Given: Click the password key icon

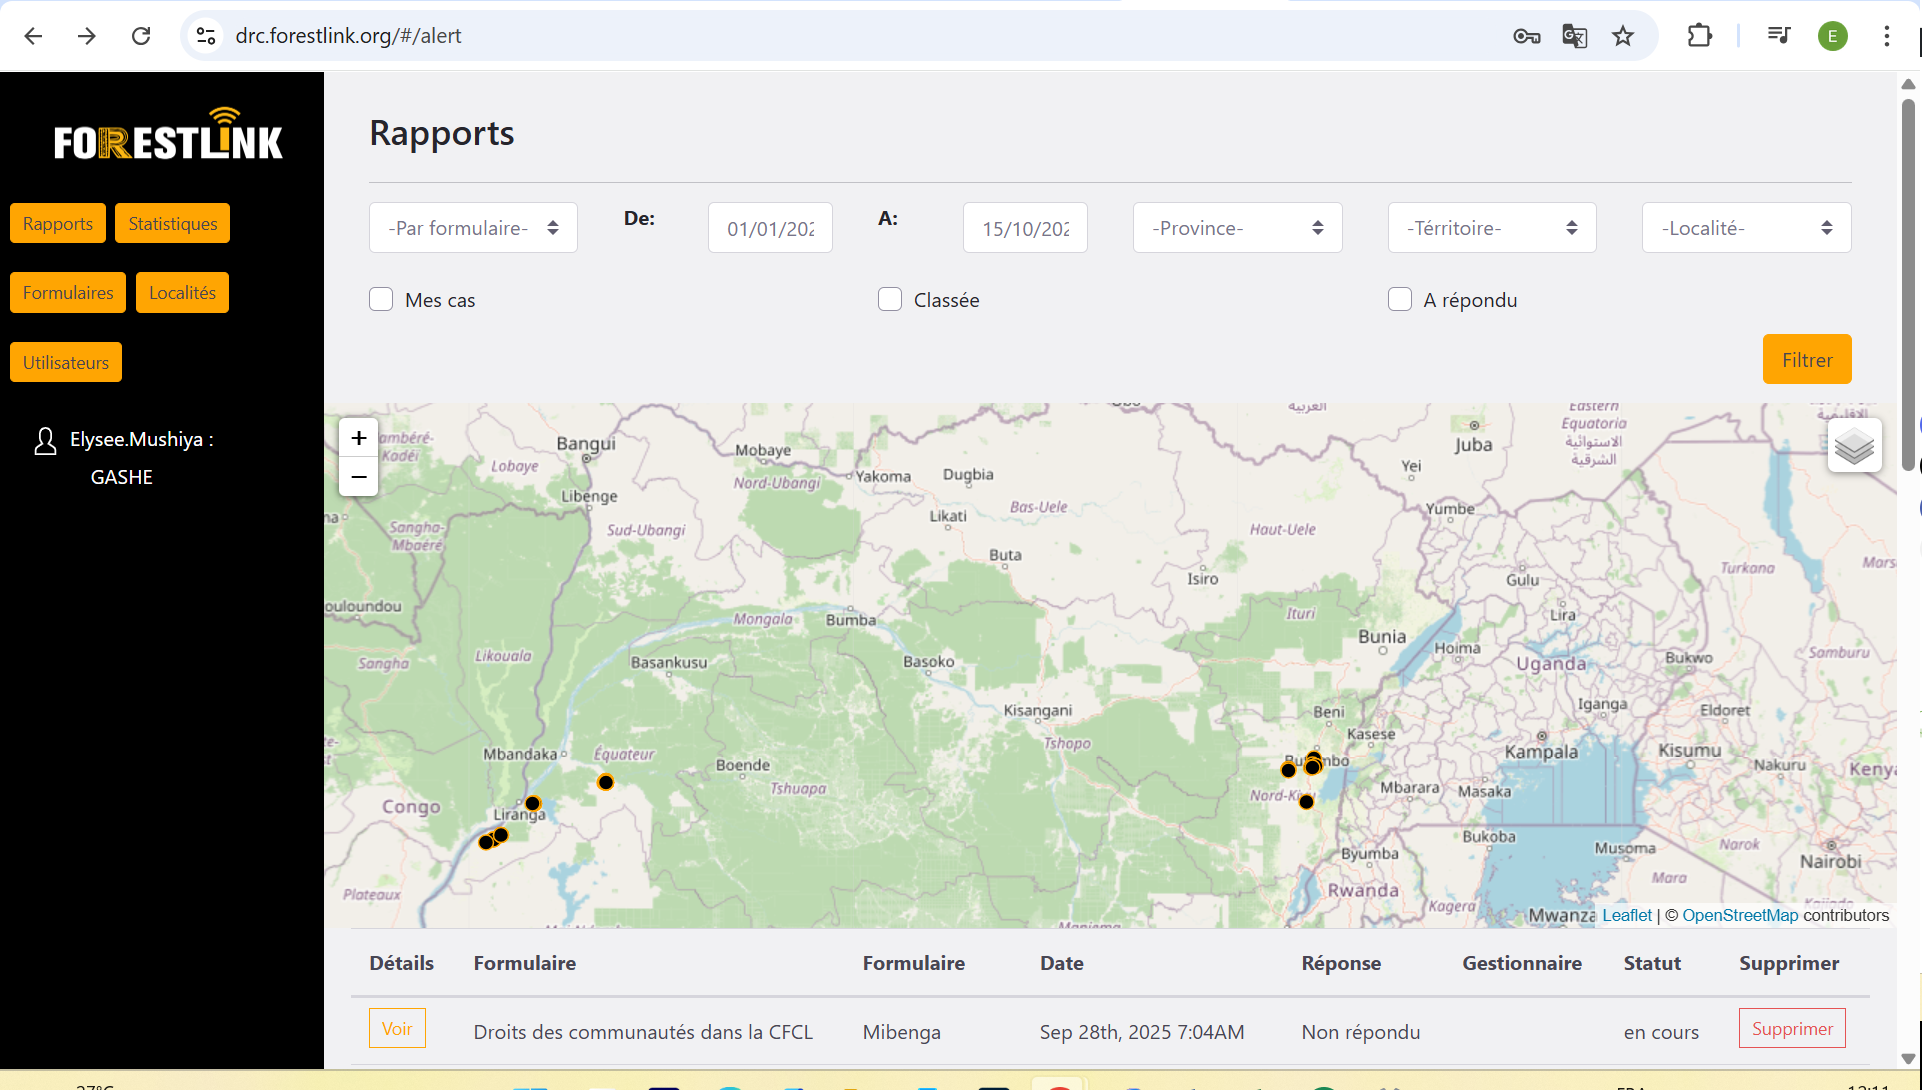Looking at the screenshot, I should 1526,36.
